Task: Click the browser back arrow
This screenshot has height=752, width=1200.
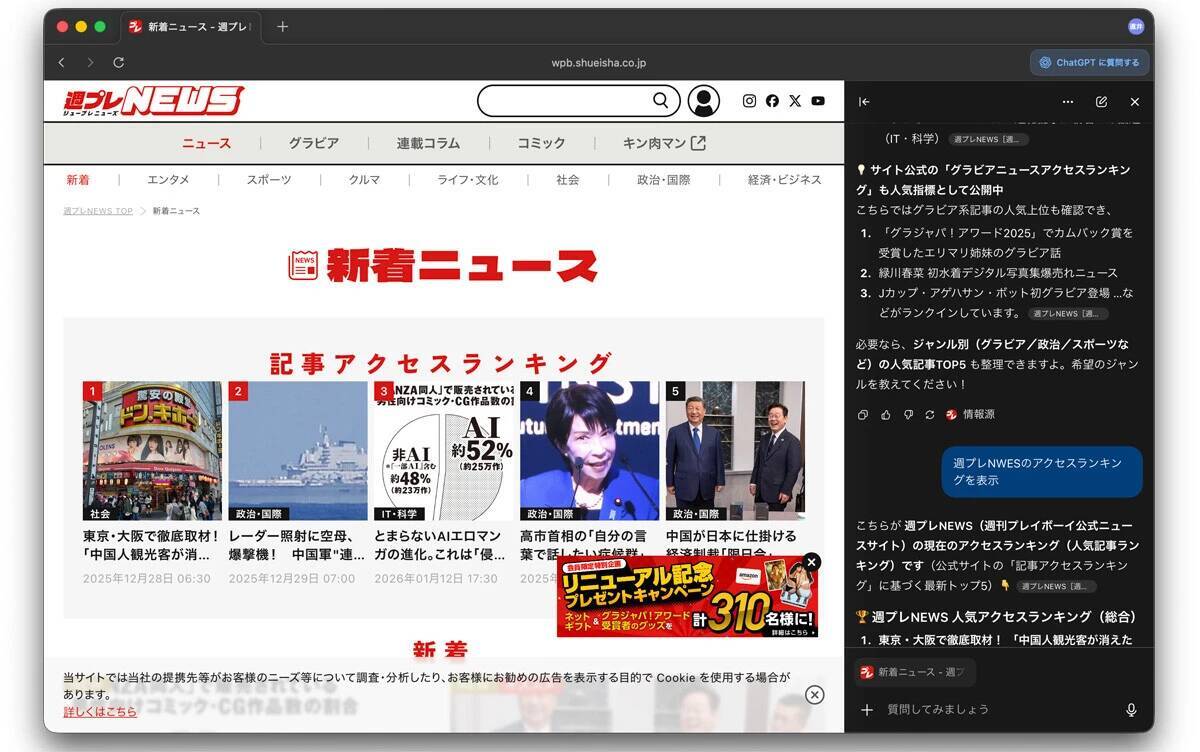Action: tap(61, 61)
